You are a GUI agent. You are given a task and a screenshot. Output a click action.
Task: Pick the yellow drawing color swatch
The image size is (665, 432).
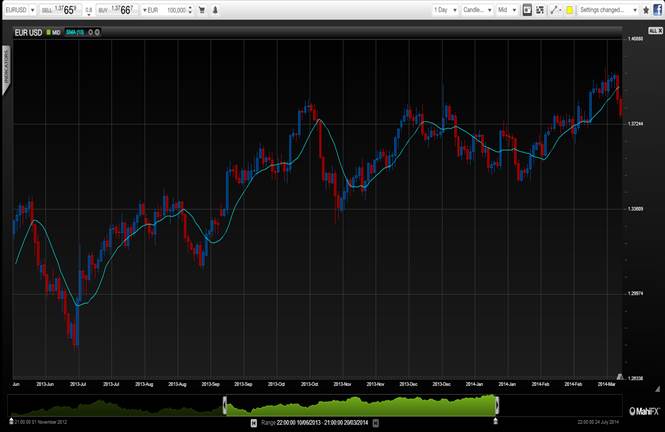[x=569, y=9]
